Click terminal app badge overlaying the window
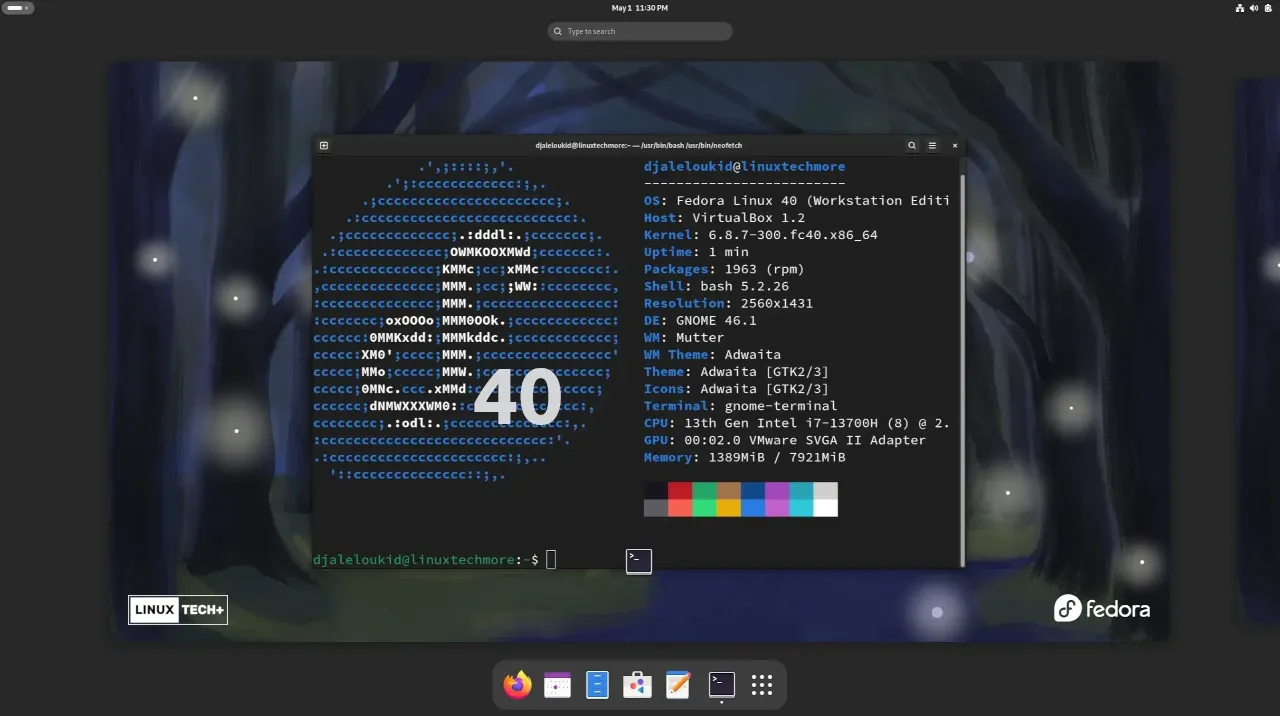Image resolution: width=1280 pixels, height=716 pixels. click(x=639, y=561)
